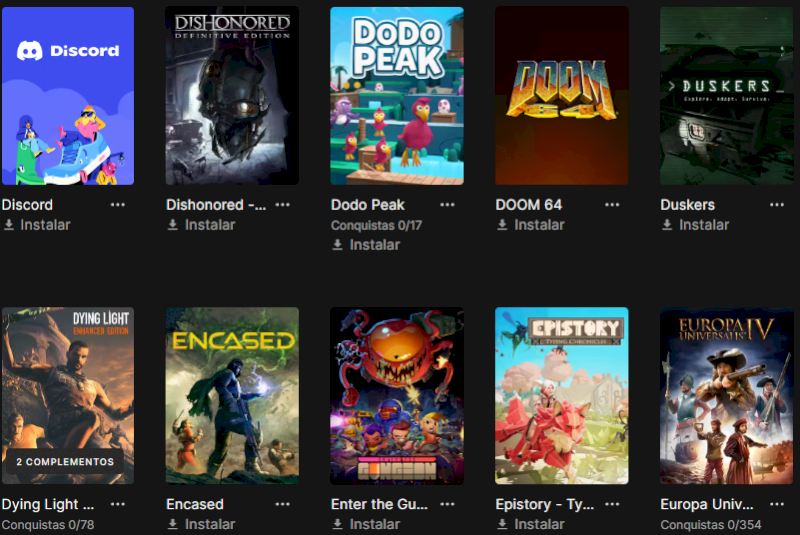Install Duskers
The width and height of the screenshot is (800, 535).
click(x=696, y=225)
